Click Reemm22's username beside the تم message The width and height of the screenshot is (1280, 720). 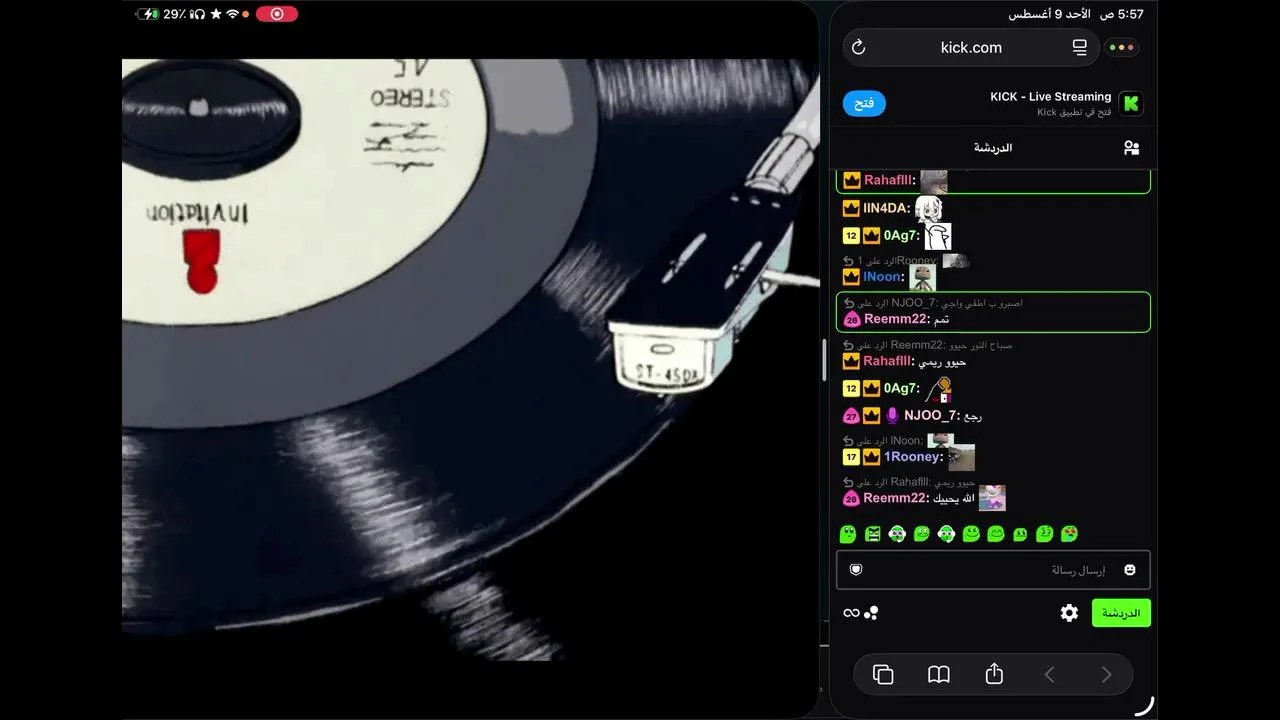pos(895,319)
